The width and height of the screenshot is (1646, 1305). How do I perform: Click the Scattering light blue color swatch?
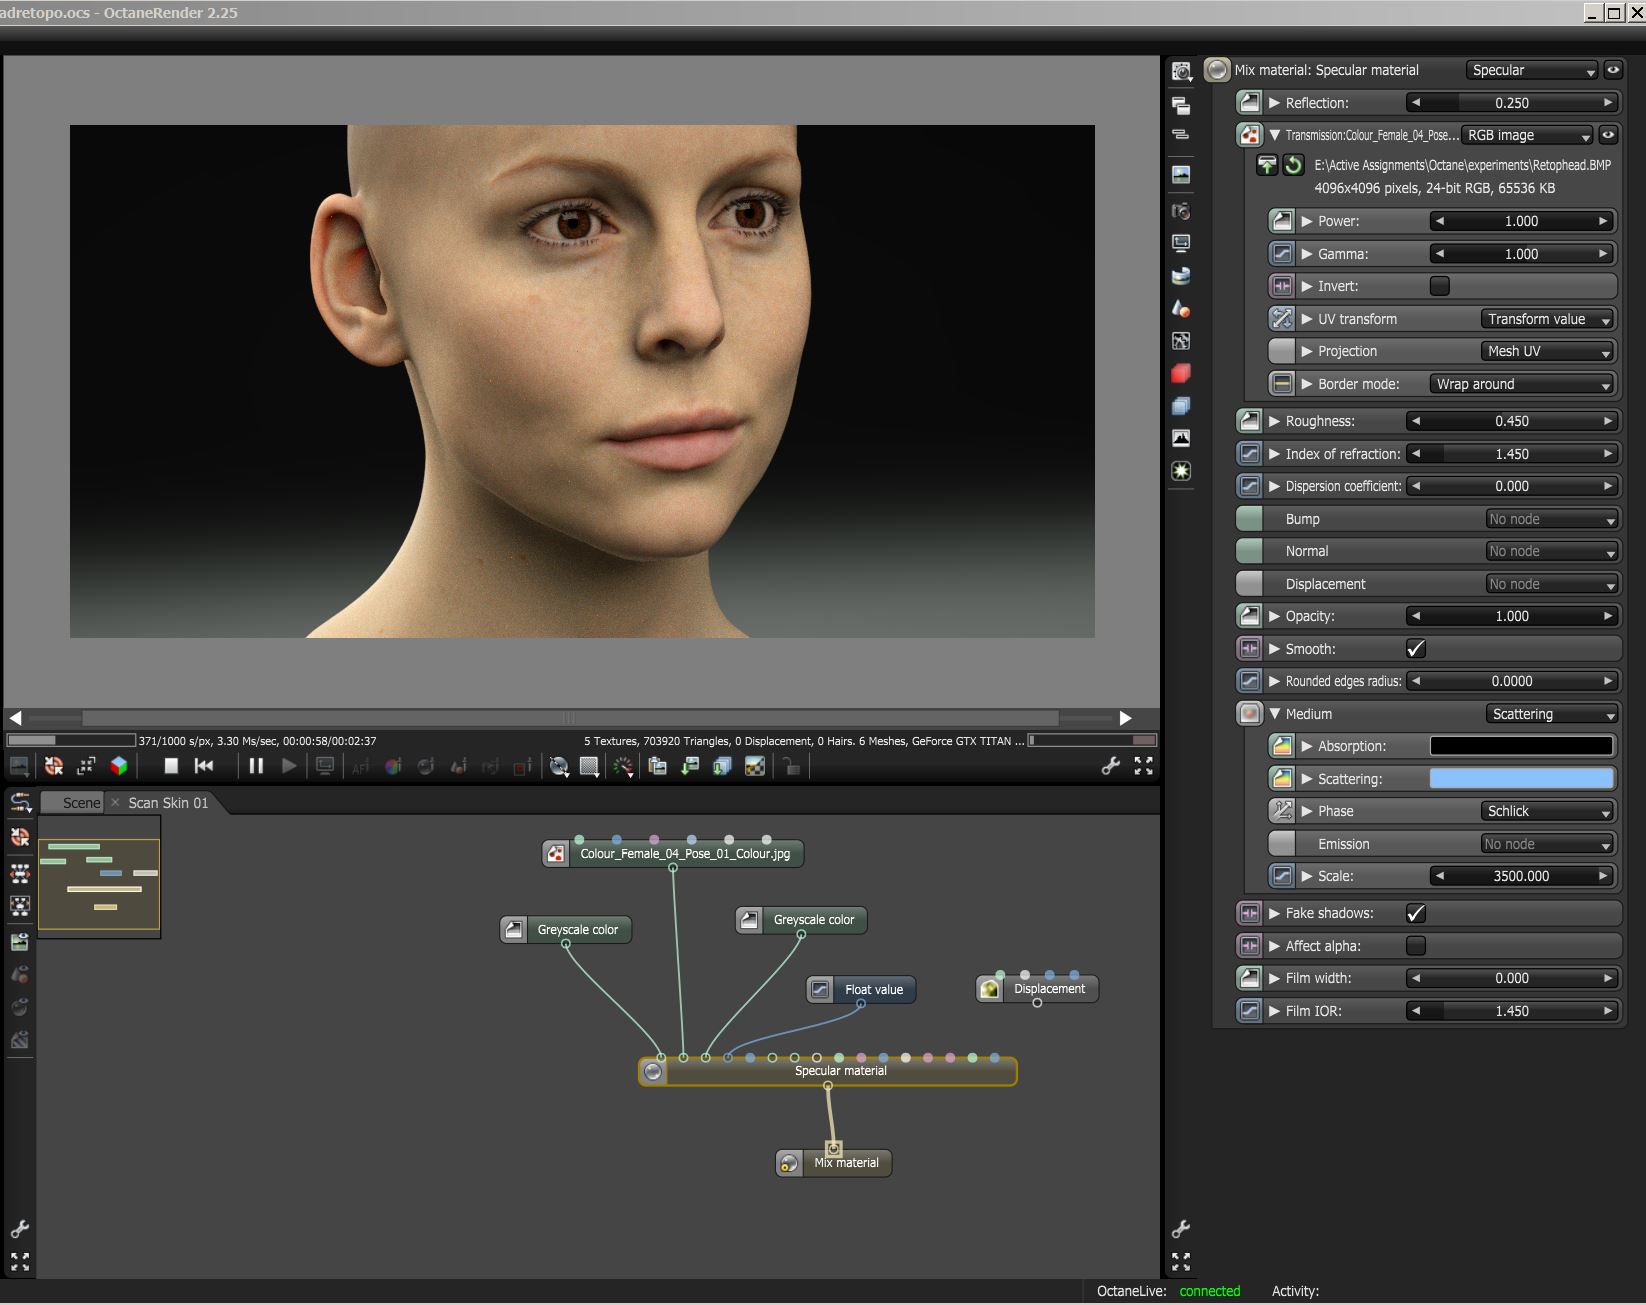coord(1521,779)
